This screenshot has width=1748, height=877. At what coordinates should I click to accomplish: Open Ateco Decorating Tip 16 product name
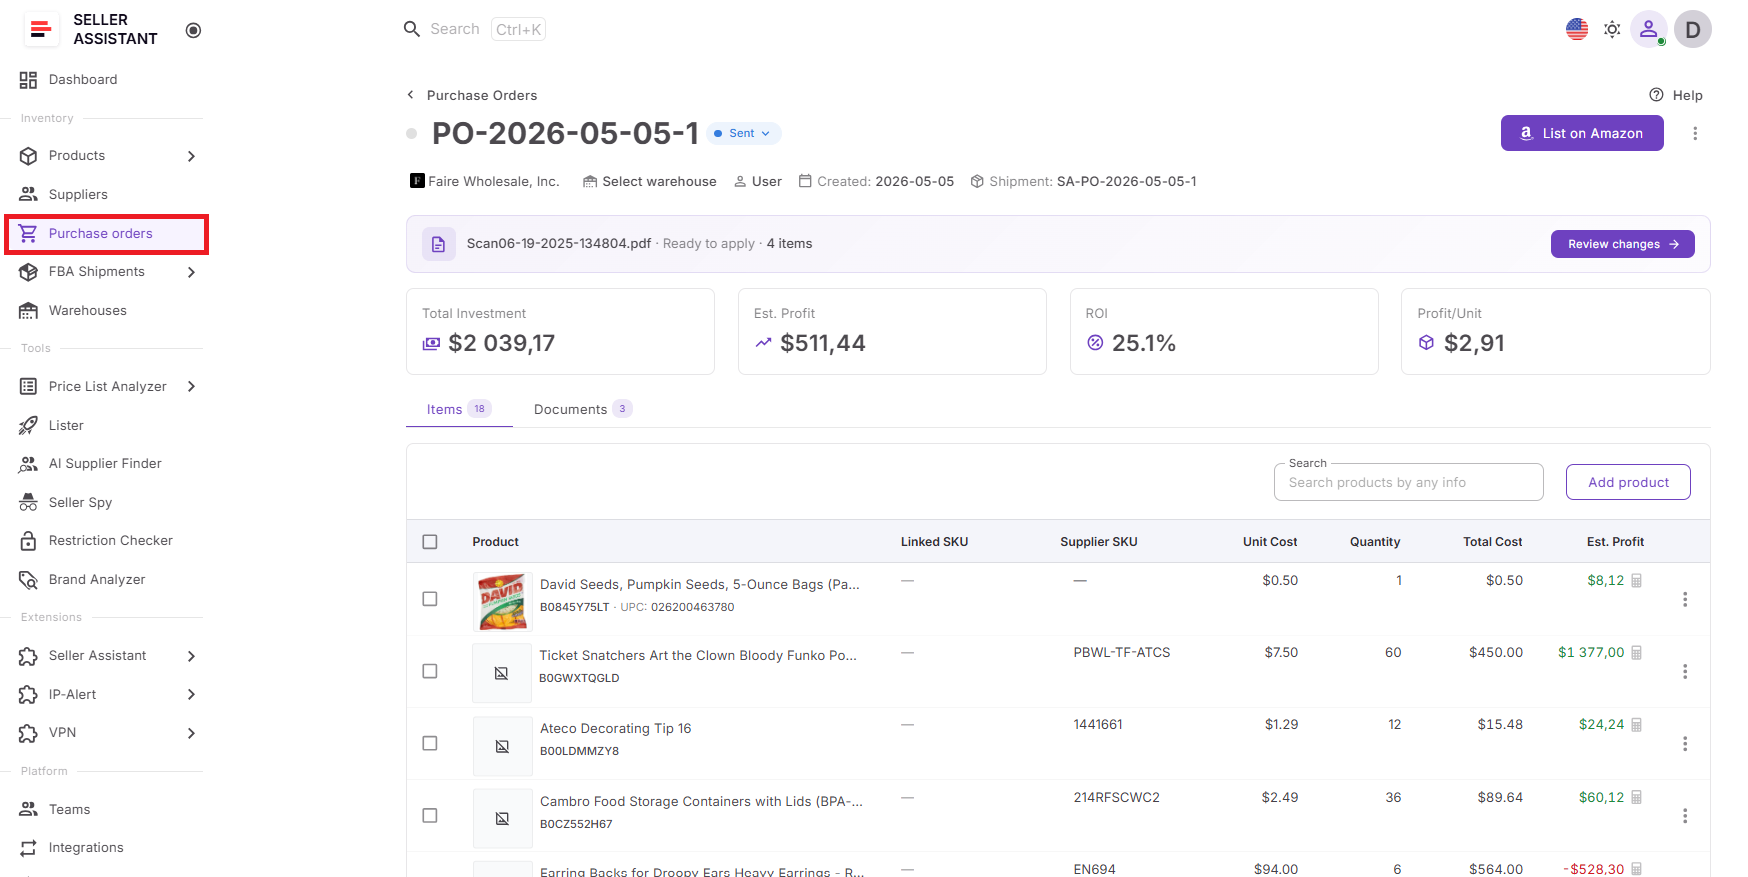[616, 728]
